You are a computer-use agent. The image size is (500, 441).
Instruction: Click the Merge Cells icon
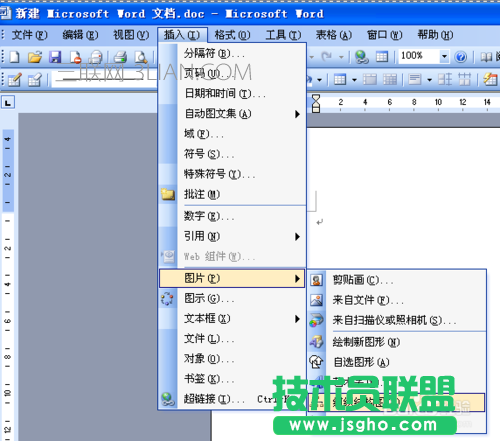370,80
